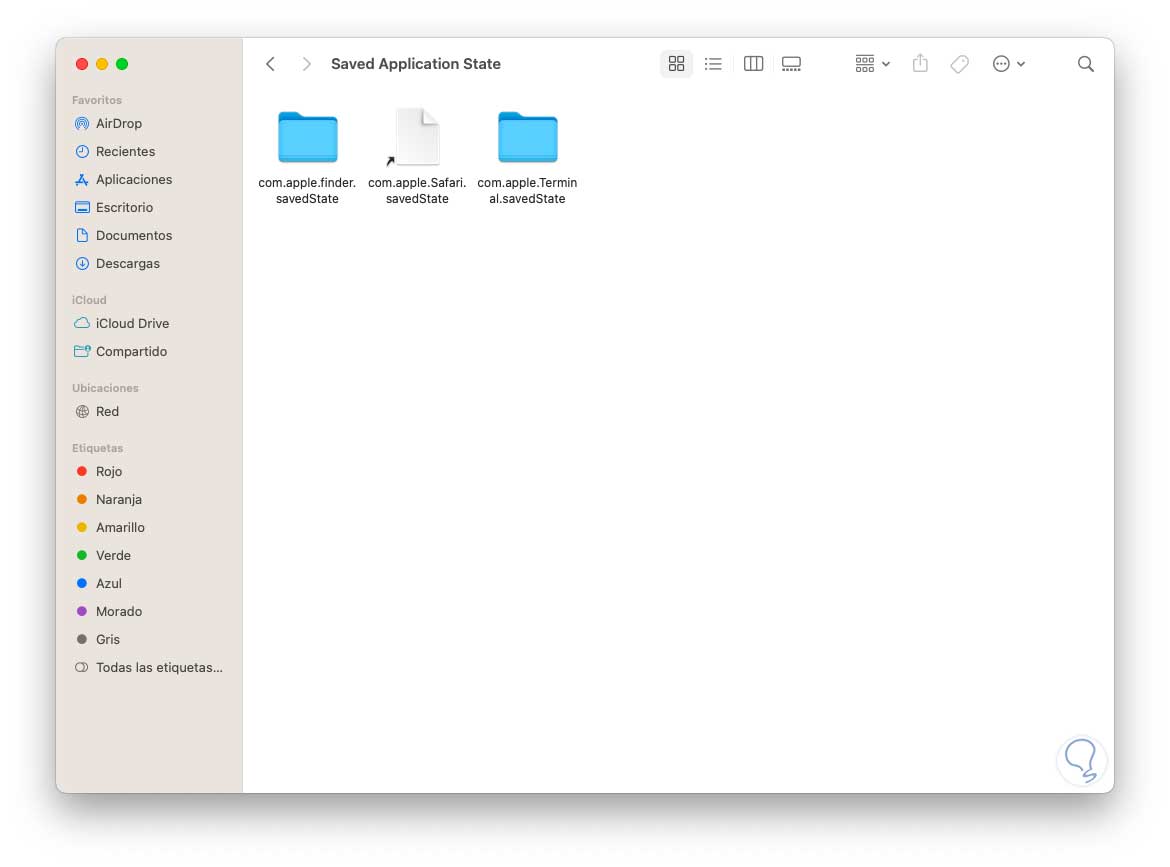1170x867 pixels.
Task: Go back with the left chevron
Action: click(x=270, y=64)
